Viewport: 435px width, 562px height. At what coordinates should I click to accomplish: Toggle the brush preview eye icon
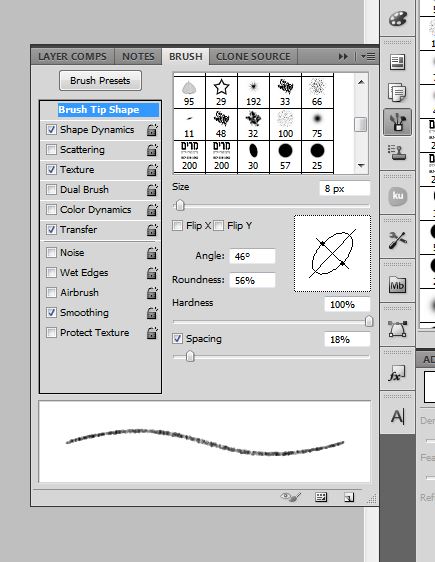tap(290, 497)
